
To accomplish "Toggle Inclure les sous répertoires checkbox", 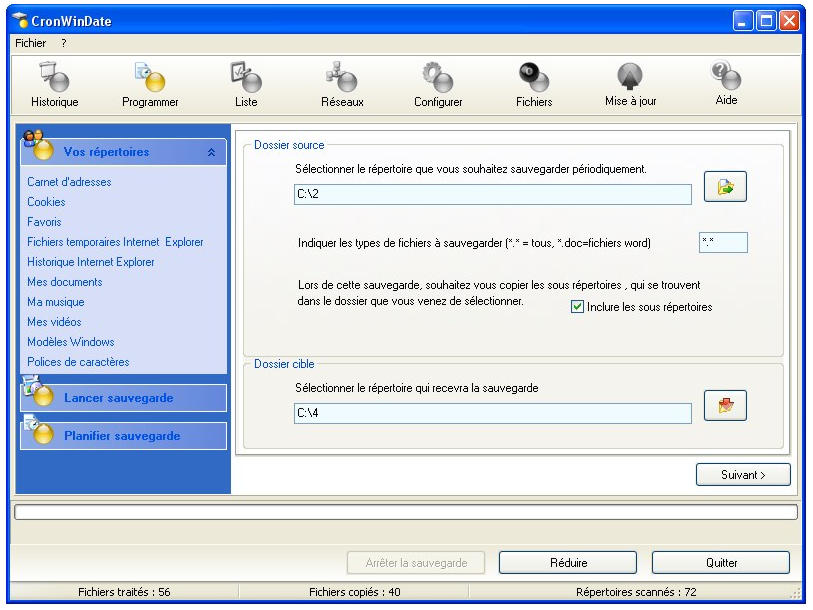I will (x=577, y=307).
